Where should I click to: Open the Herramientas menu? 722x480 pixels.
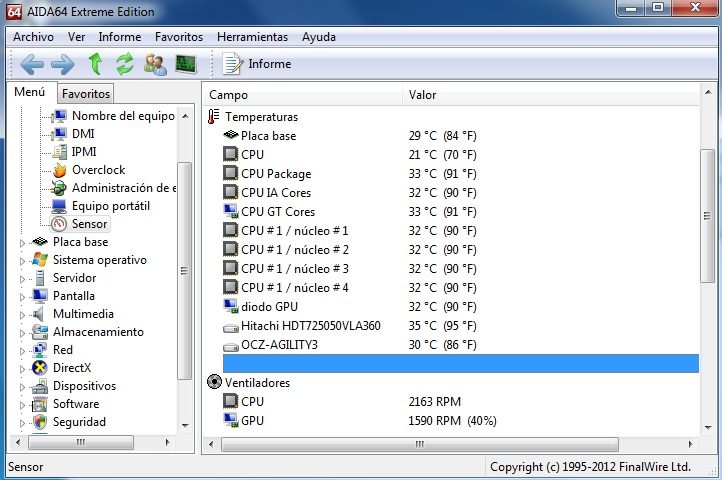252,37
